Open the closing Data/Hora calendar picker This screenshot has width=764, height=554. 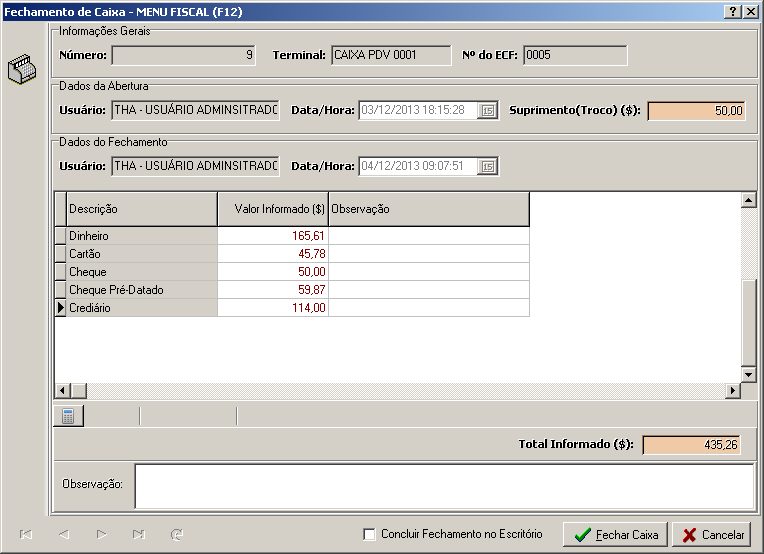pyautogui.click(x=488, y=166)
